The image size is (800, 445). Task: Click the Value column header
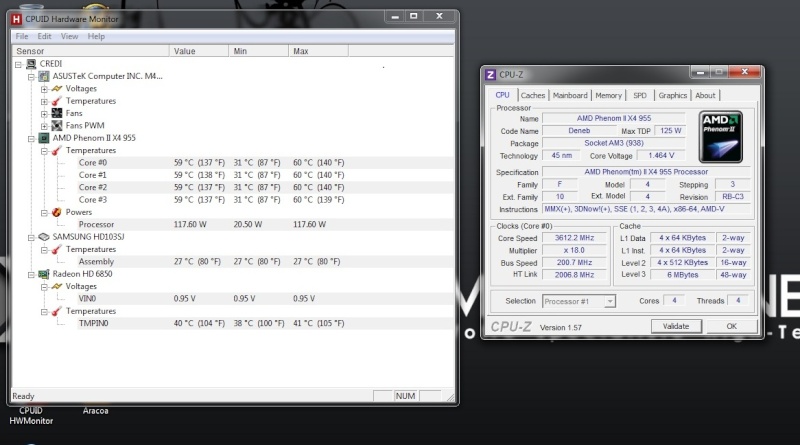click(x=199, y=51)
